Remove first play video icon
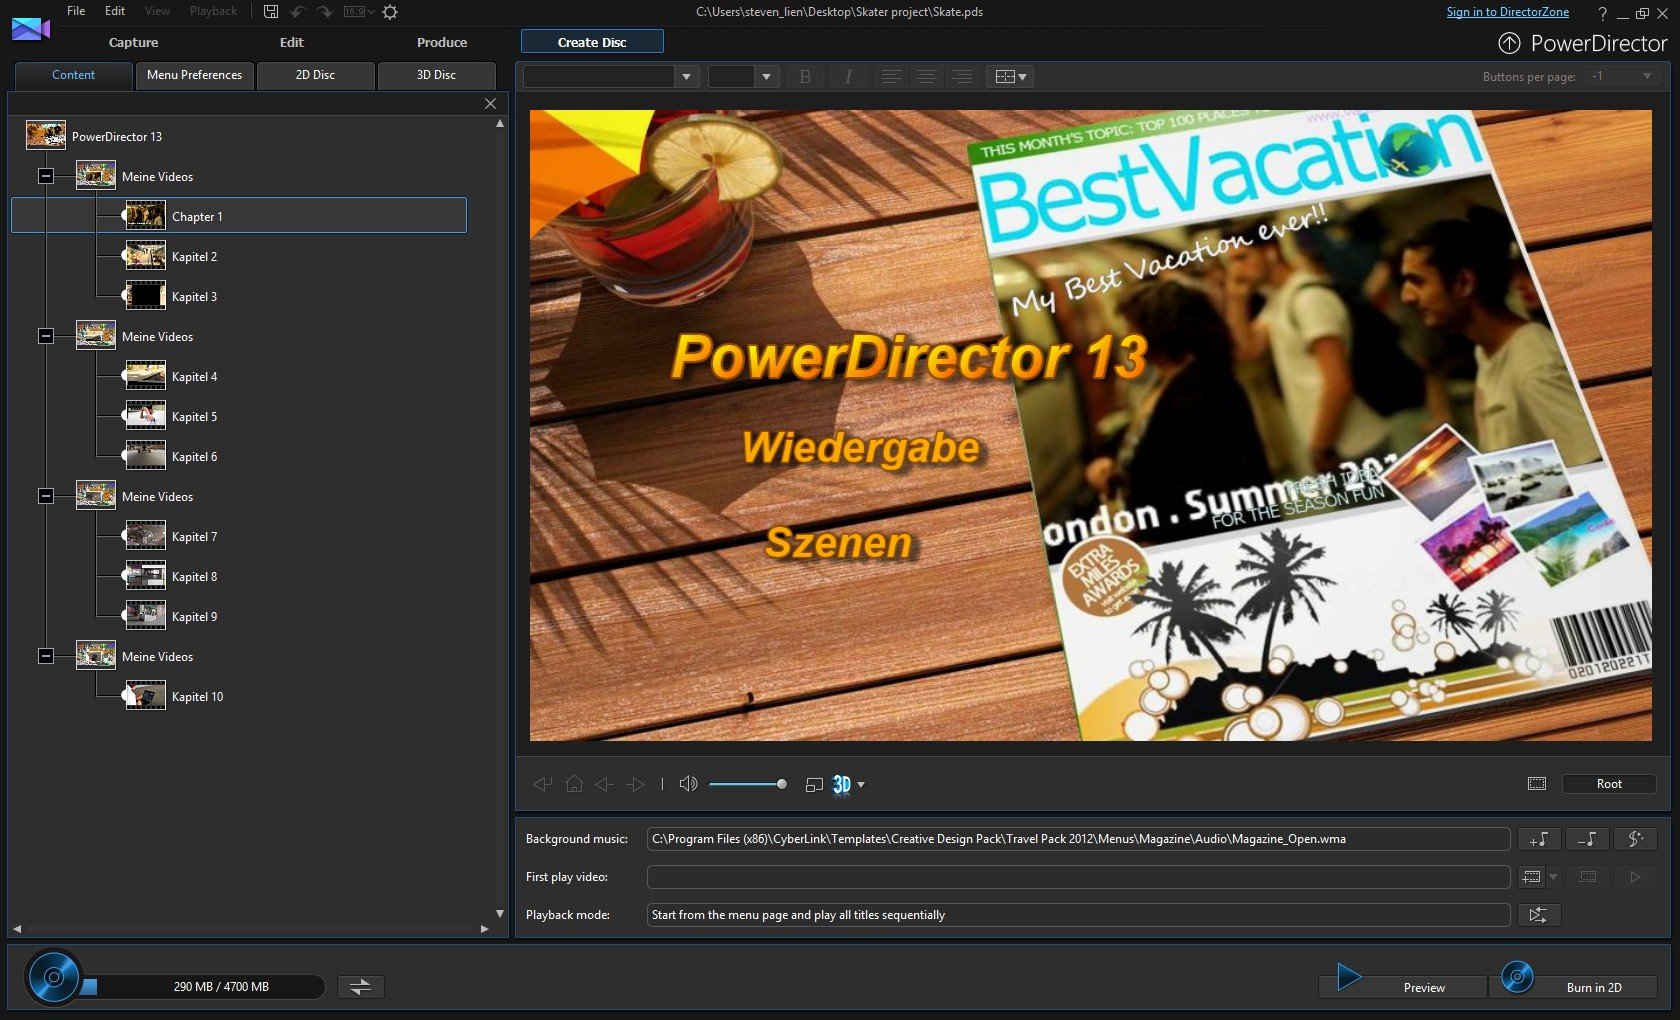This screenshot has width=1680, height=1020. point(1587,877)
